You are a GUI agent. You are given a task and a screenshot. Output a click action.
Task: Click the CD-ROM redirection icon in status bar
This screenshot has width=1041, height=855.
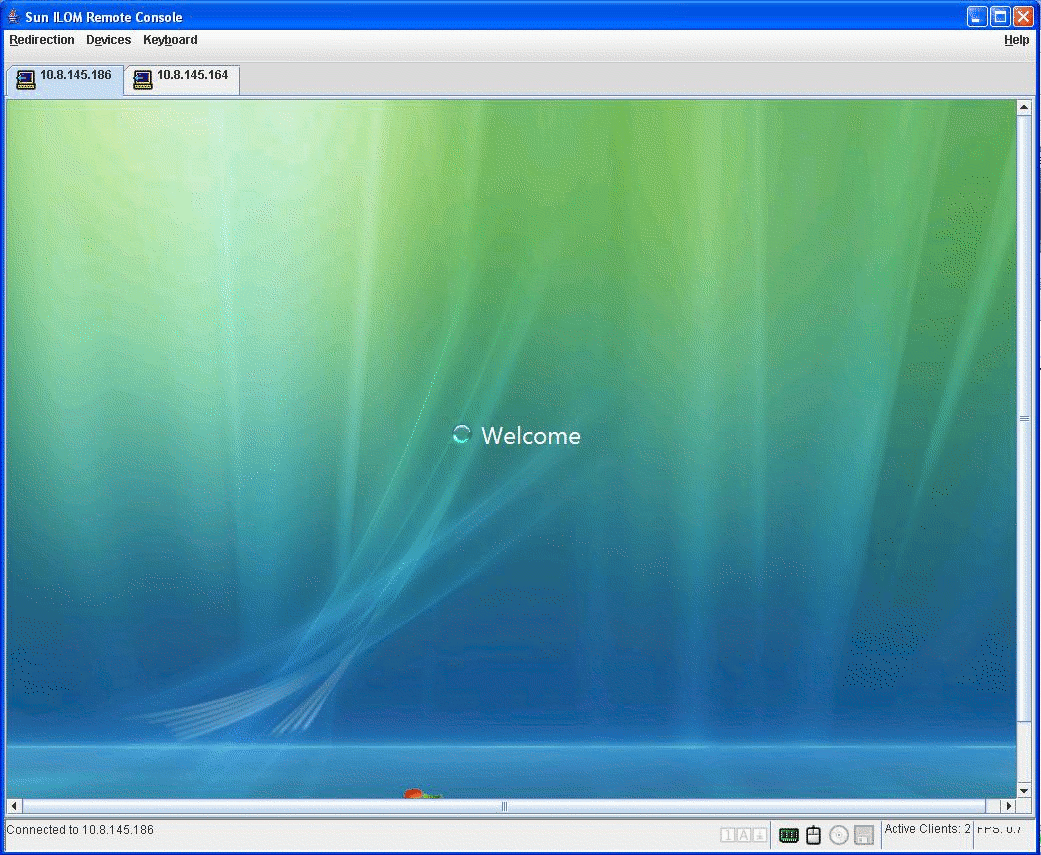(838, 835)
